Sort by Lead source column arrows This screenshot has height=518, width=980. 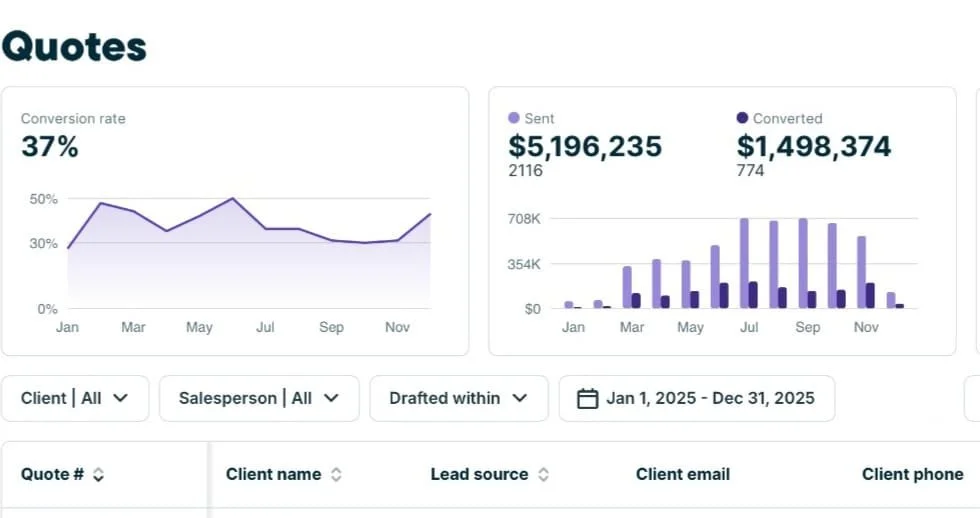[543, 475]
